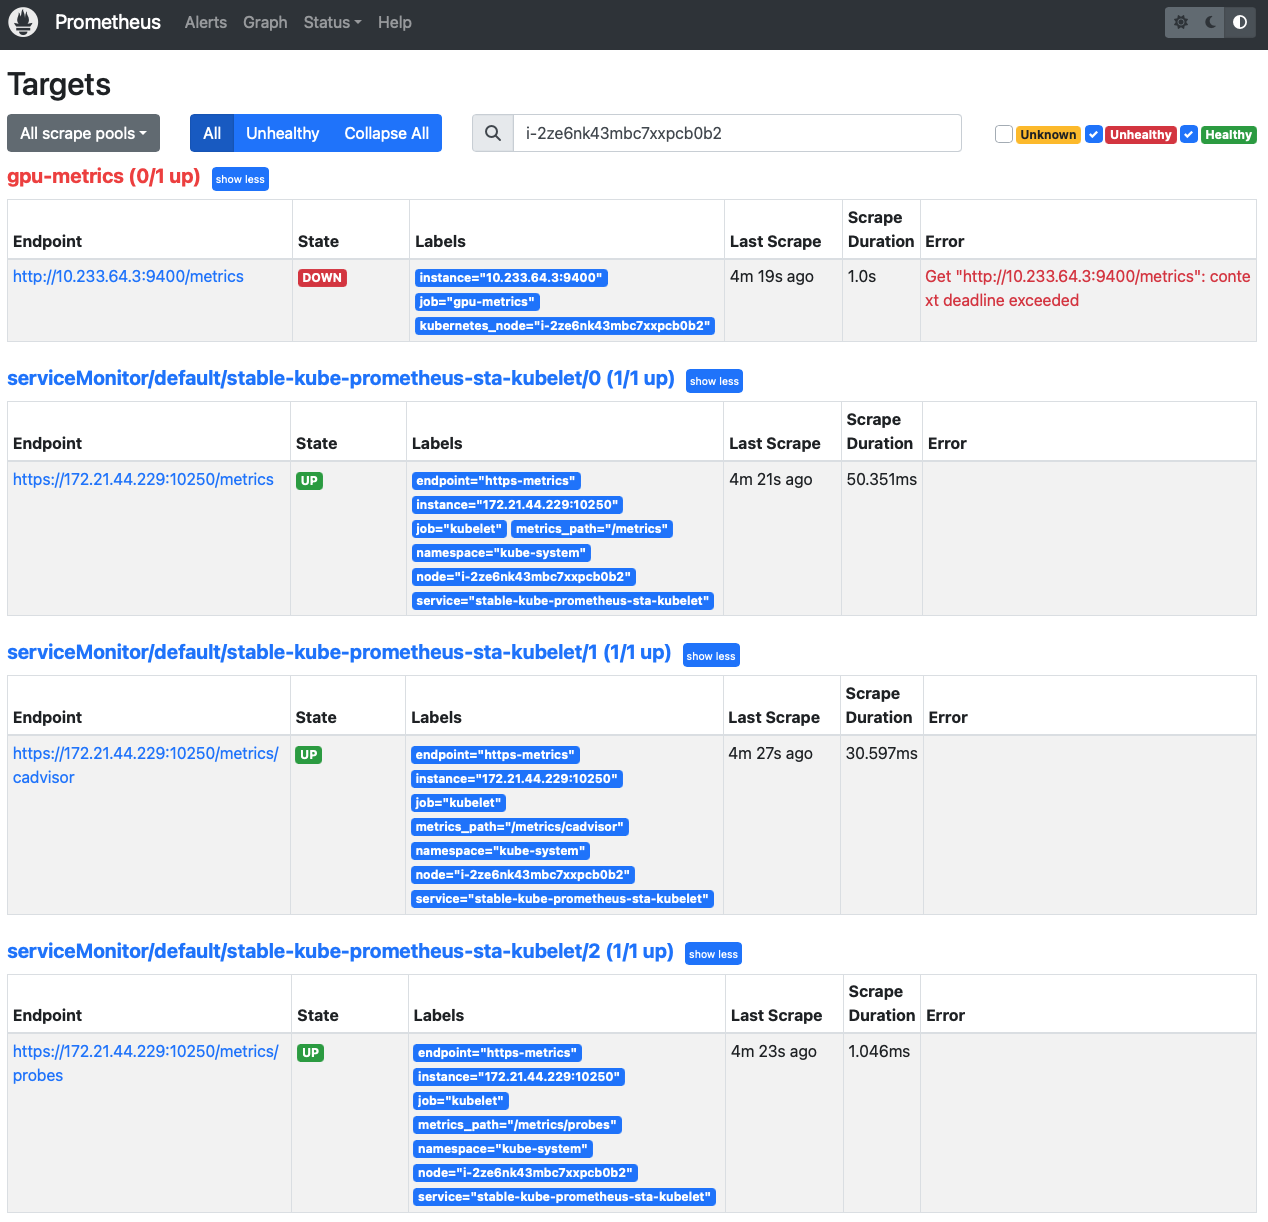The height and width of the screenshot is (1222, 1268).
Task: Click the Targets page heading
Action: click(59, 84)
